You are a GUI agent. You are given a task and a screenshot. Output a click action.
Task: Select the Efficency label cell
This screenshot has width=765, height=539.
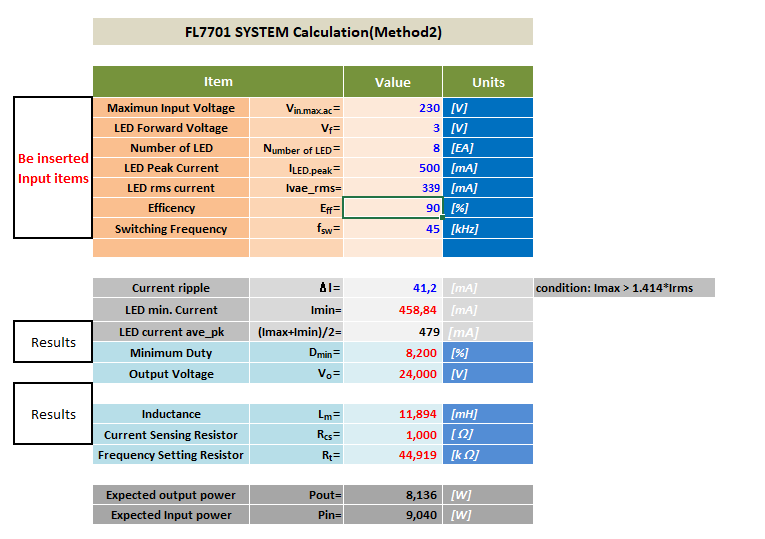click(171, 208)
